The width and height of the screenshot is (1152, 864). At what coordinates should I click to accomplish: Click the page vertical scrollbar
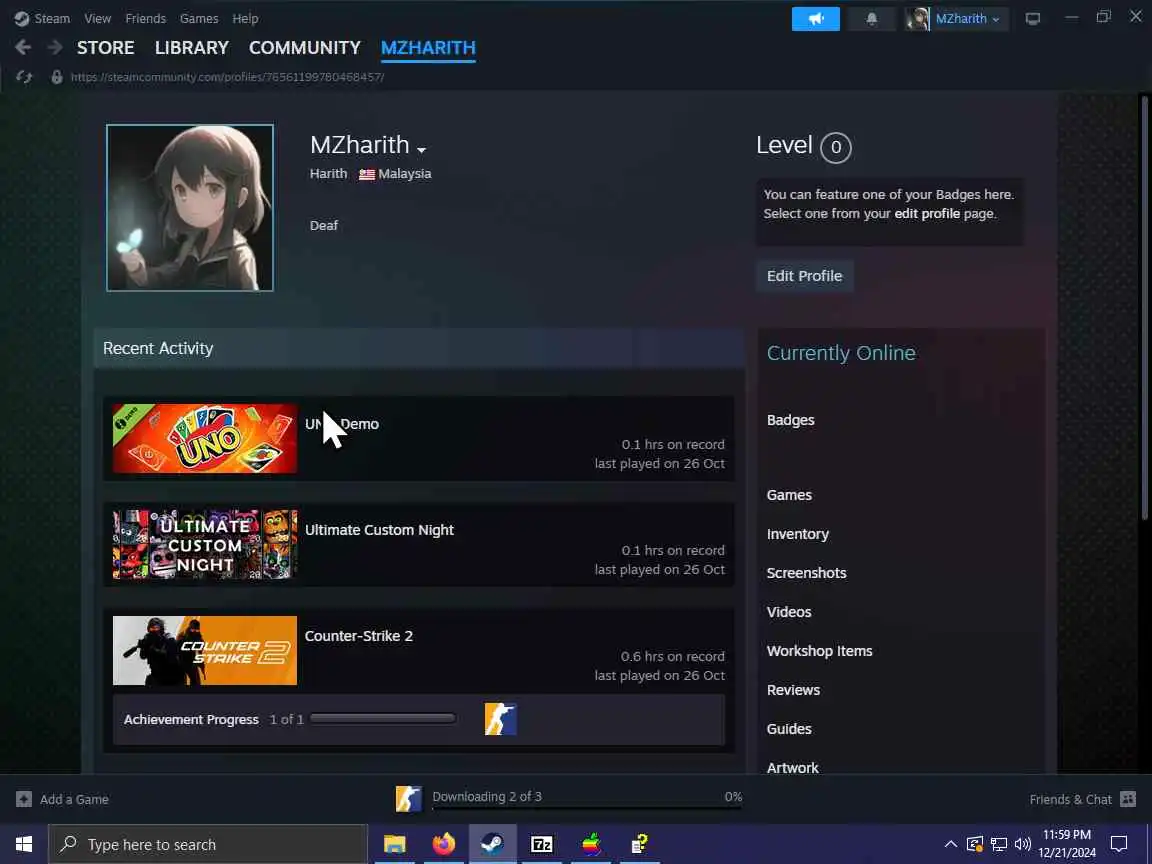[1144, 309]
